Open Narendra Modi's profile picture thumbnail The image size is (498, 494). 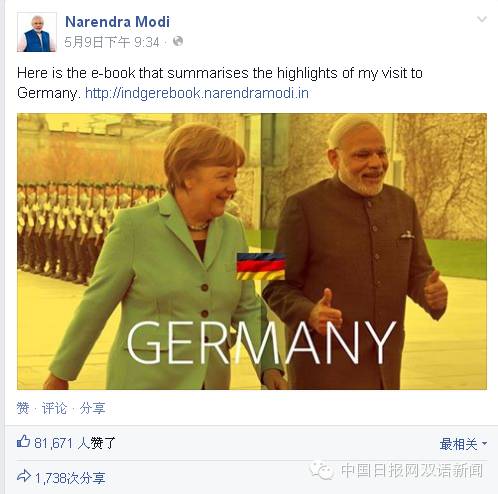coord(37,32)
